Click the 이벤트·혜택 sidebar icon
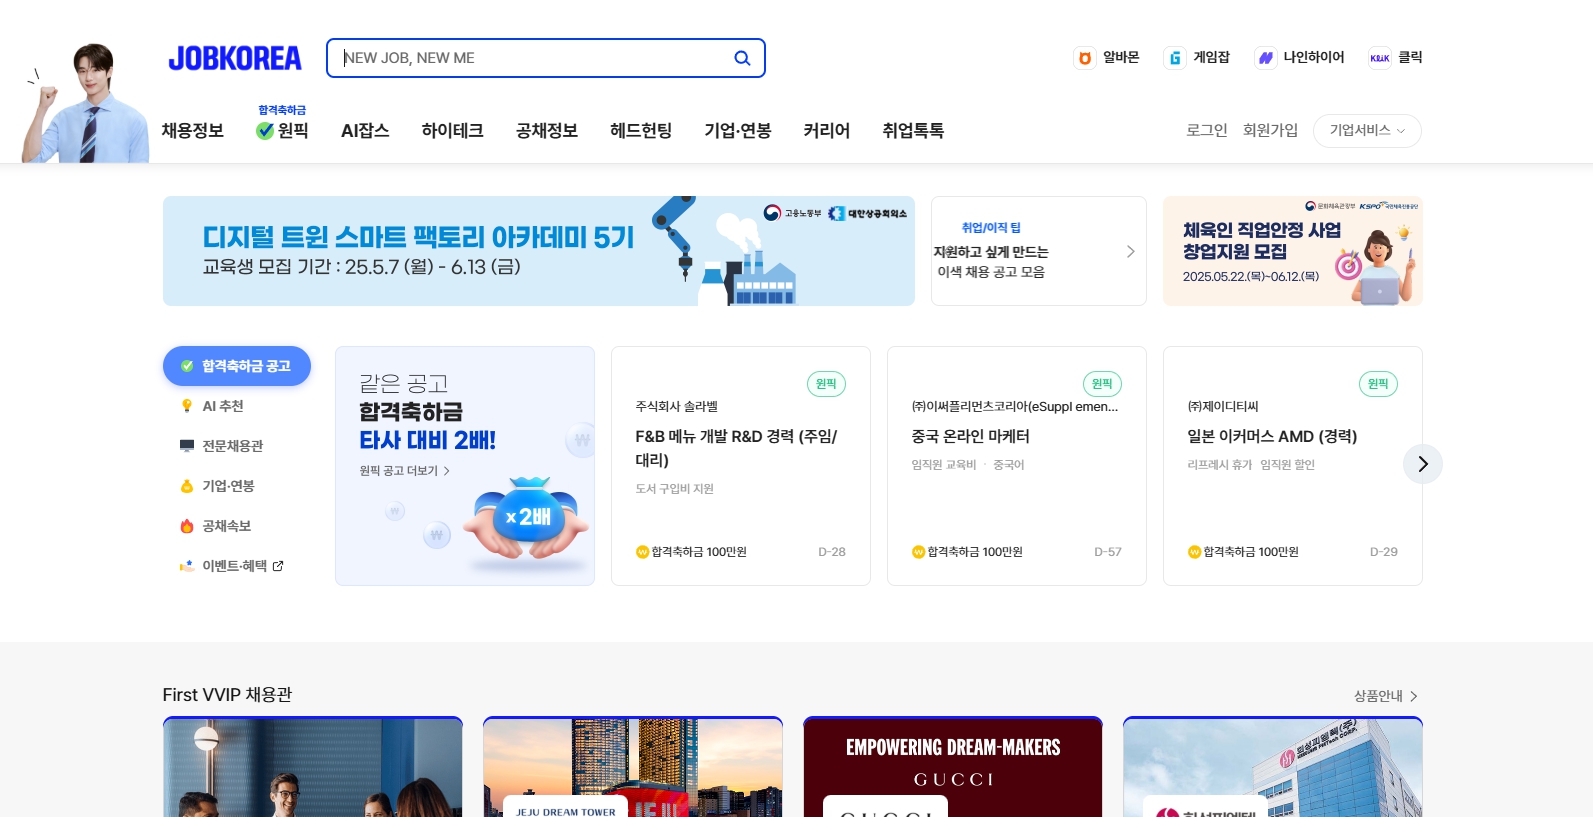Image resolution: width=1593 pixels, height=817 pixels. (x=186, y=566)
